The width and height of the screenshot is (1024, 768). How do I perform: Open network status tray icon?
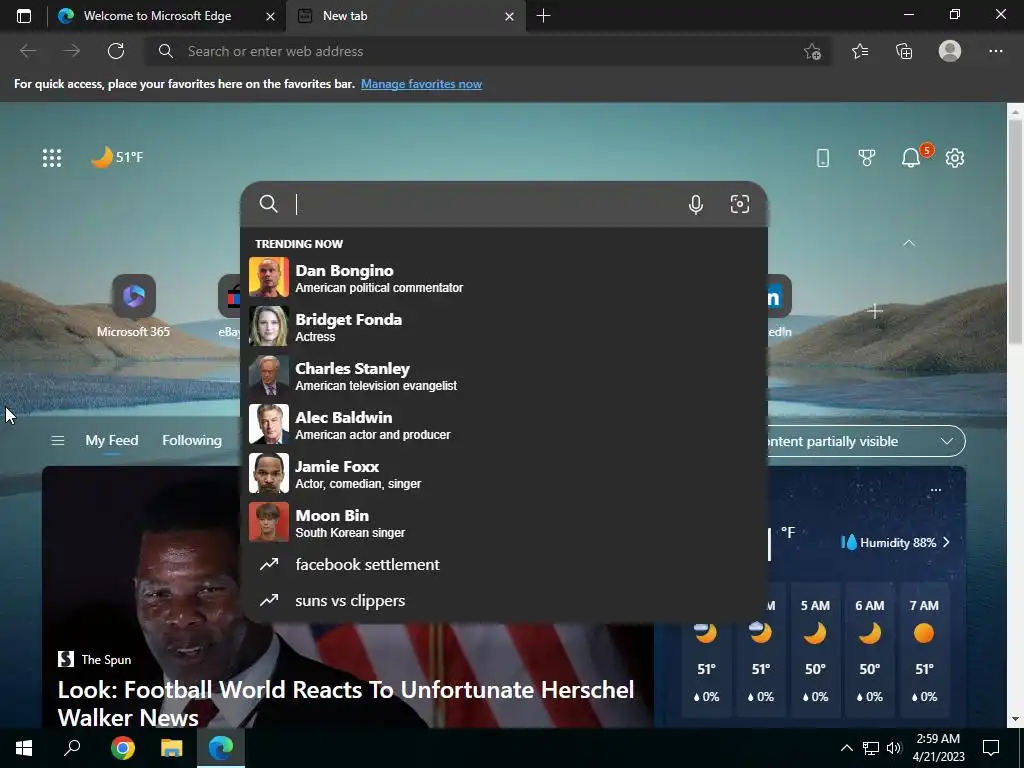click(871, 748)
